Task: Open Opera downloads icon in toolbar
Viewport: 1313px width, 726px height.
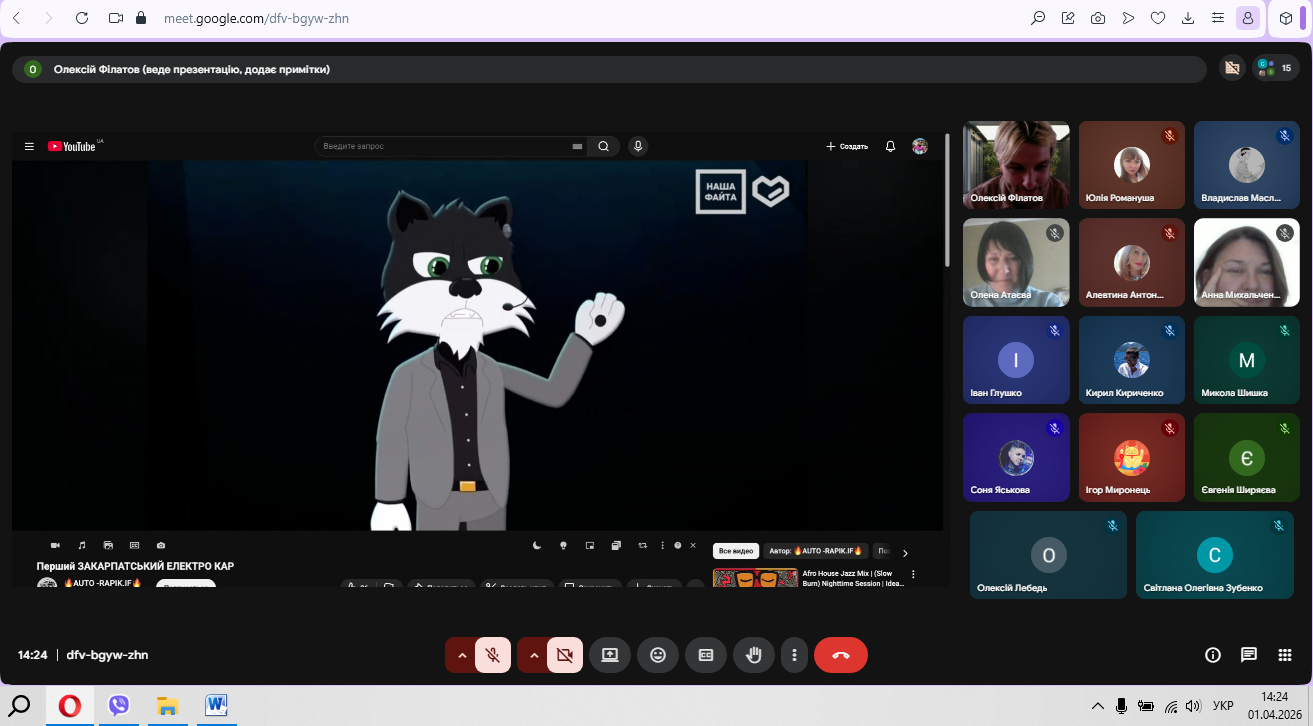Action: click(1188, 18)
